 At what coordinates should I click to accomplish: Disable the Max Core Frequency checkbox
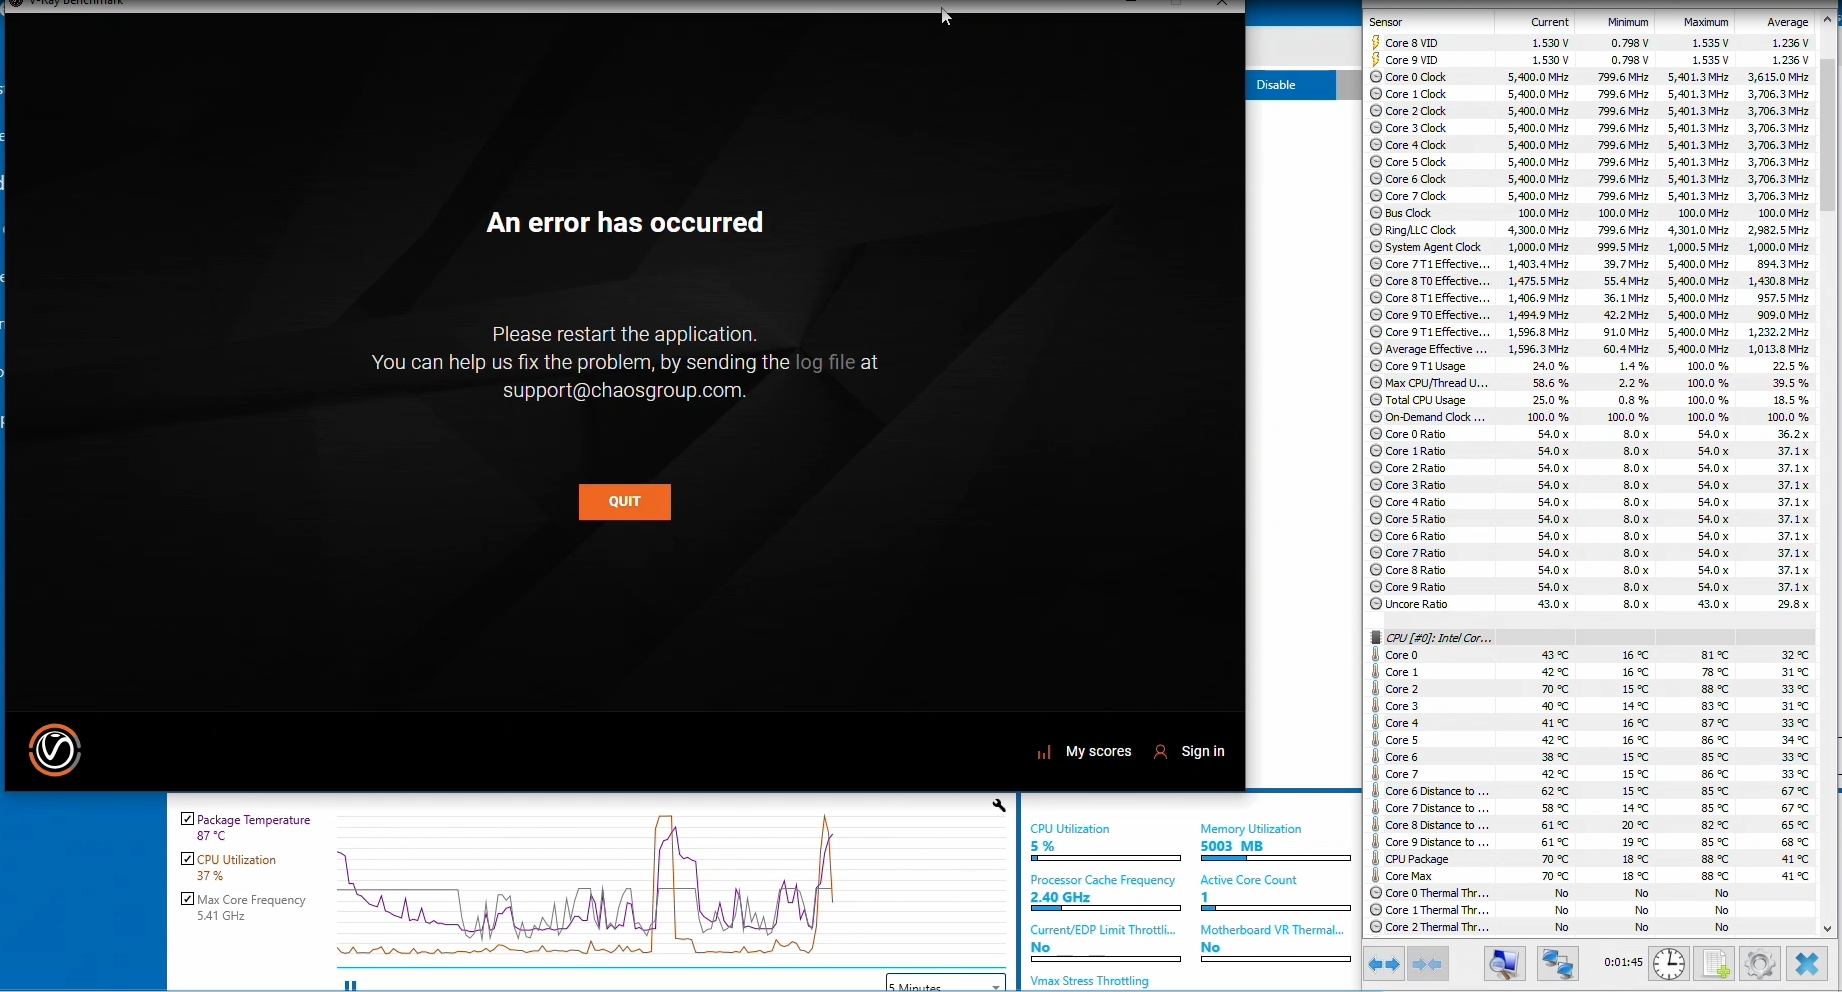coord(187,899)
